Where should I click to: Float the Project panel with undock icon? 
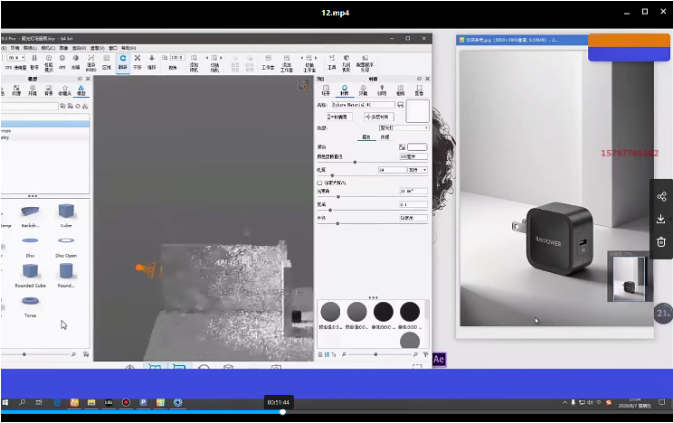coord(419,79)
